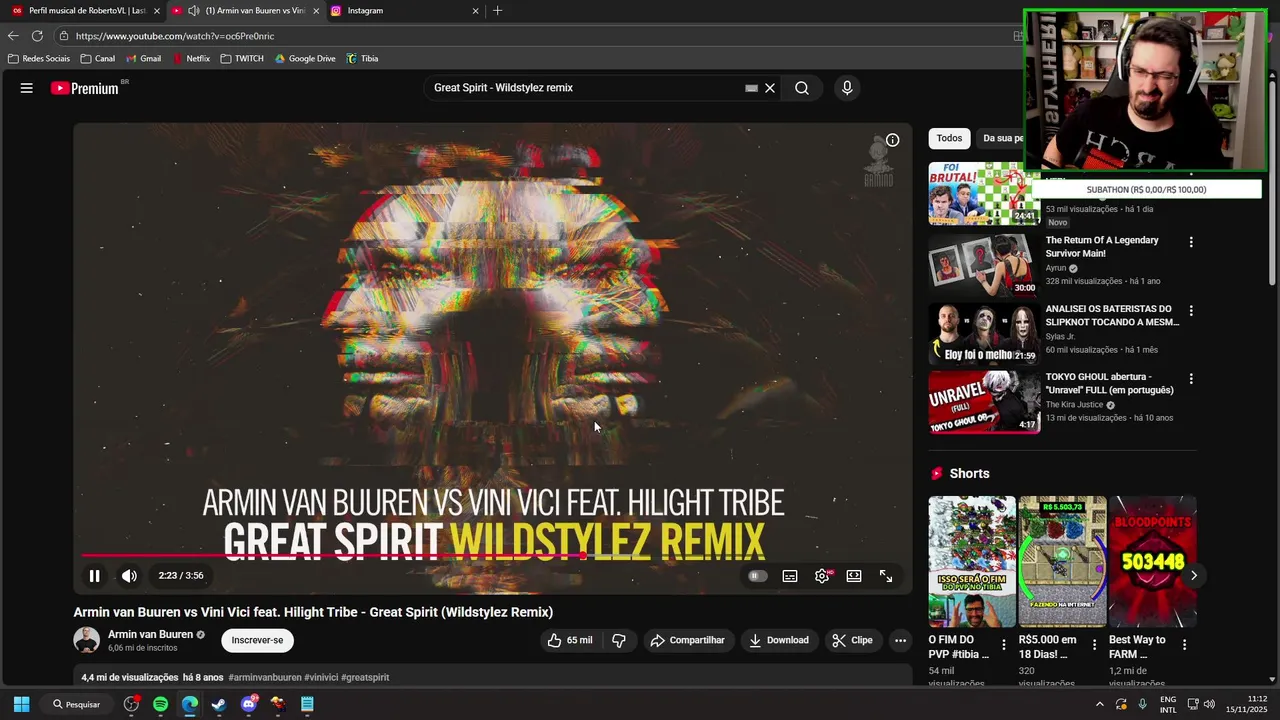Like the video with 65 mil
Viewport: 1280px width, 720px height.
(x=570, y=640)
